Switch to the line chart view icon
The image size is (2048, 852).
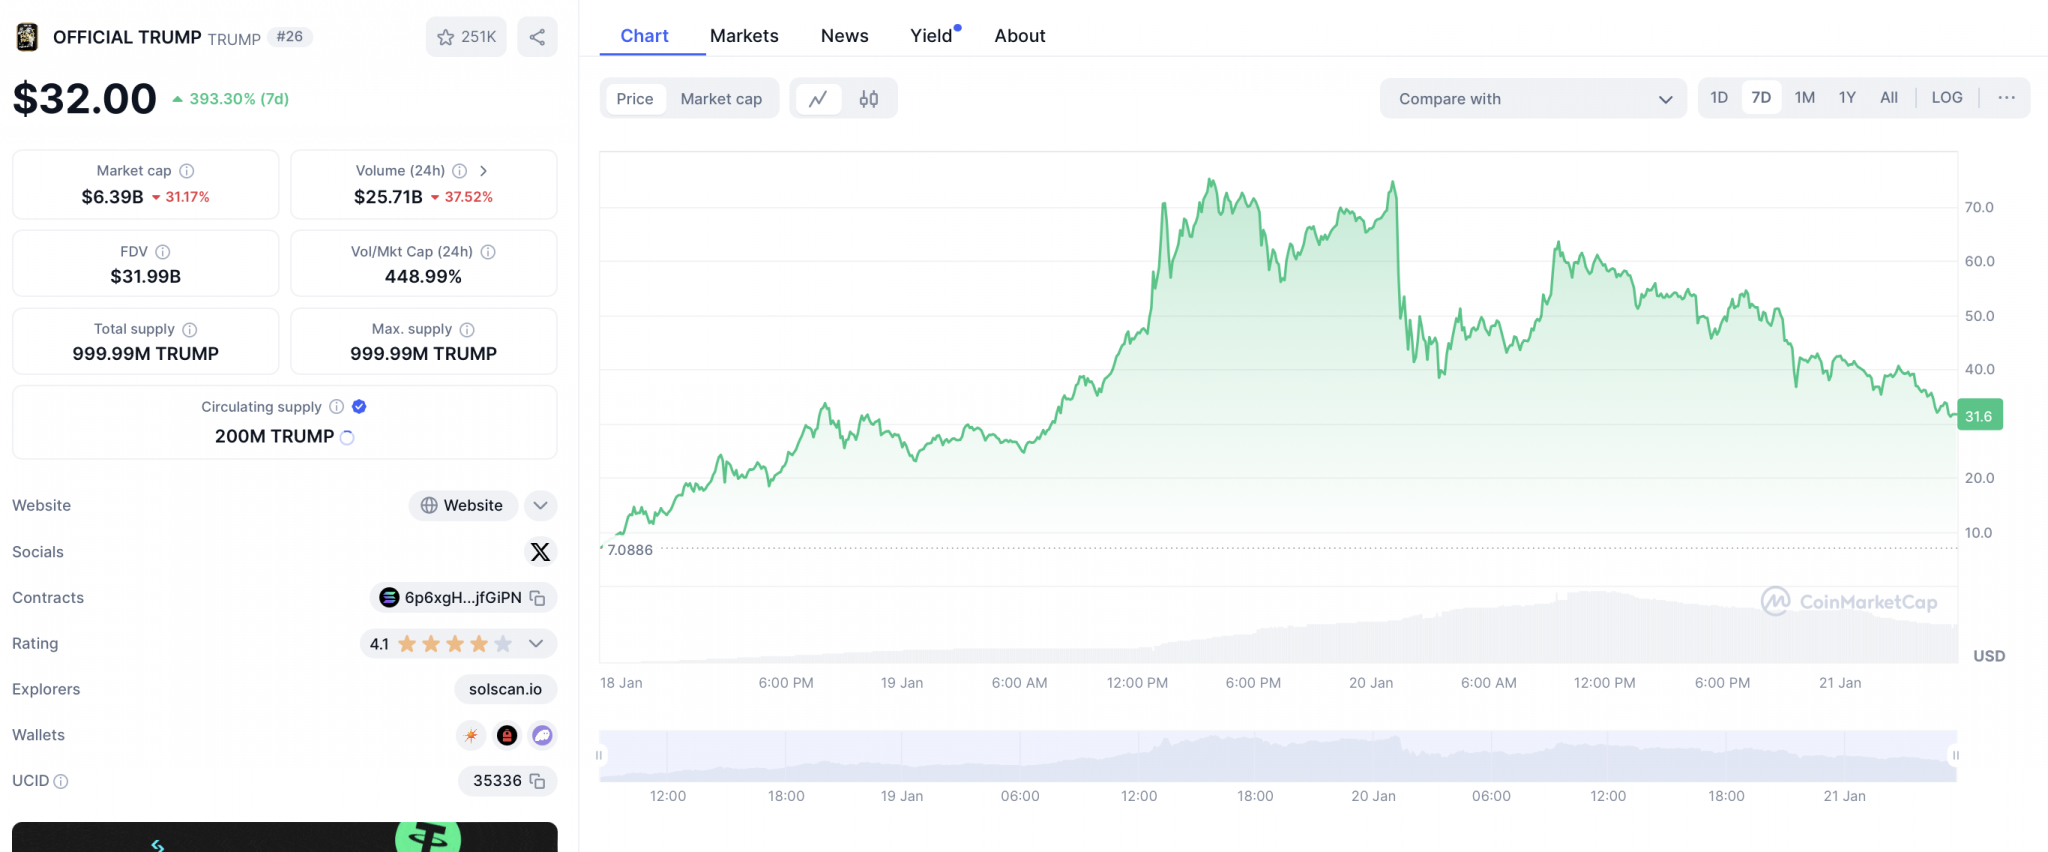[x=818, y=99]
